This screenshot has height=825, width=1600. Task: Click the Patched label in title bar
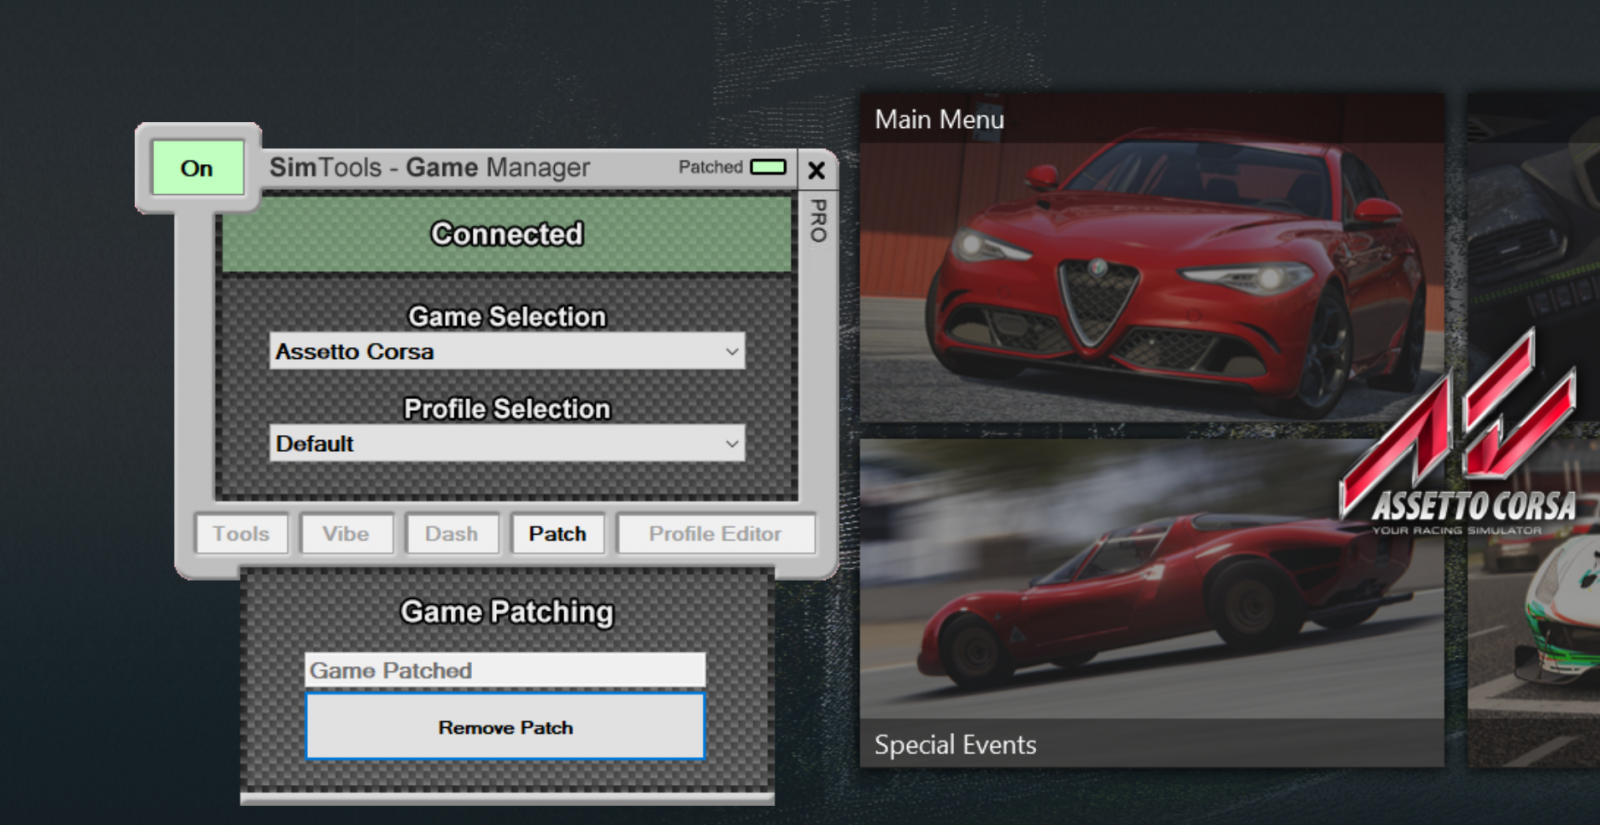click(x=711, y=167)
